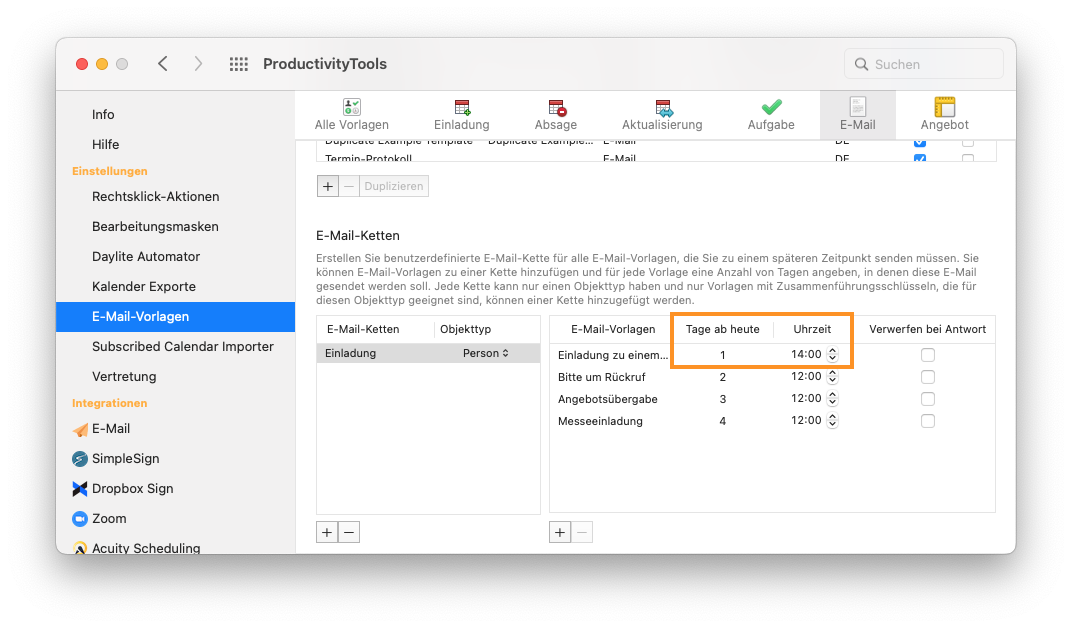The image size is (1072, 628).
Task: Open the Aufgabe checkmark tab icon
Action: pyautogui.click(x=771, y=107)
